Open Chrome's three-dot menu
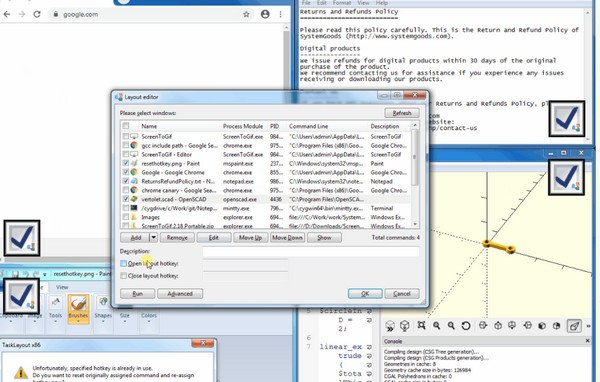Screen dimensions: 600x382 click(x=280, y=14)
